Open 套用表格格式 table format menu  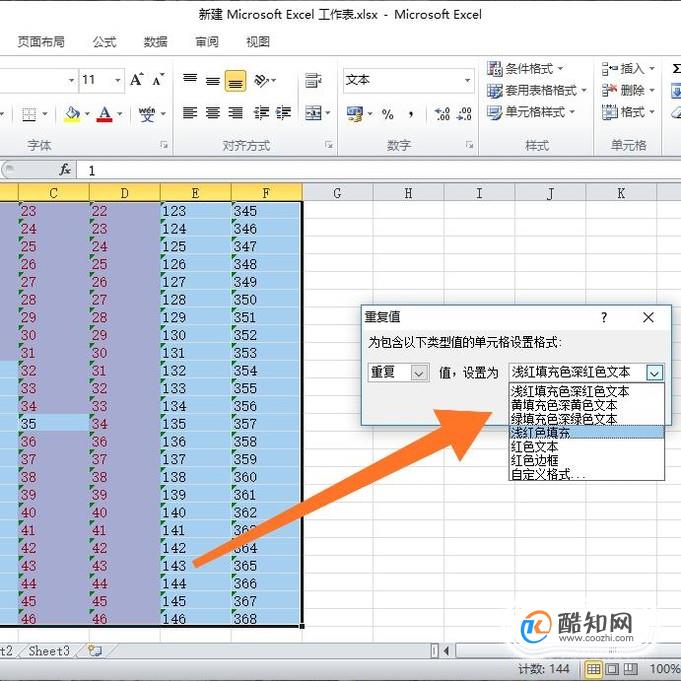(x=536, y=90)
